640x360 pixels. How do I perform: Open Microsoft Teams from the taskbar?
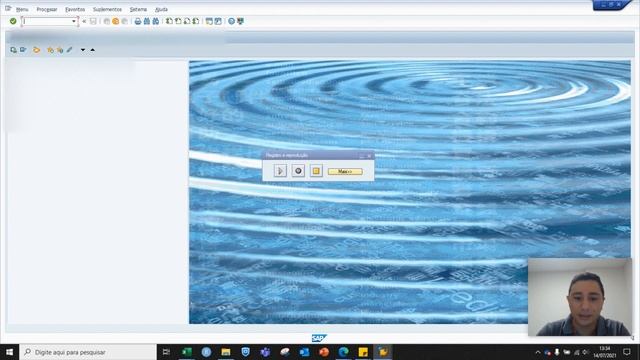(265, 352)
